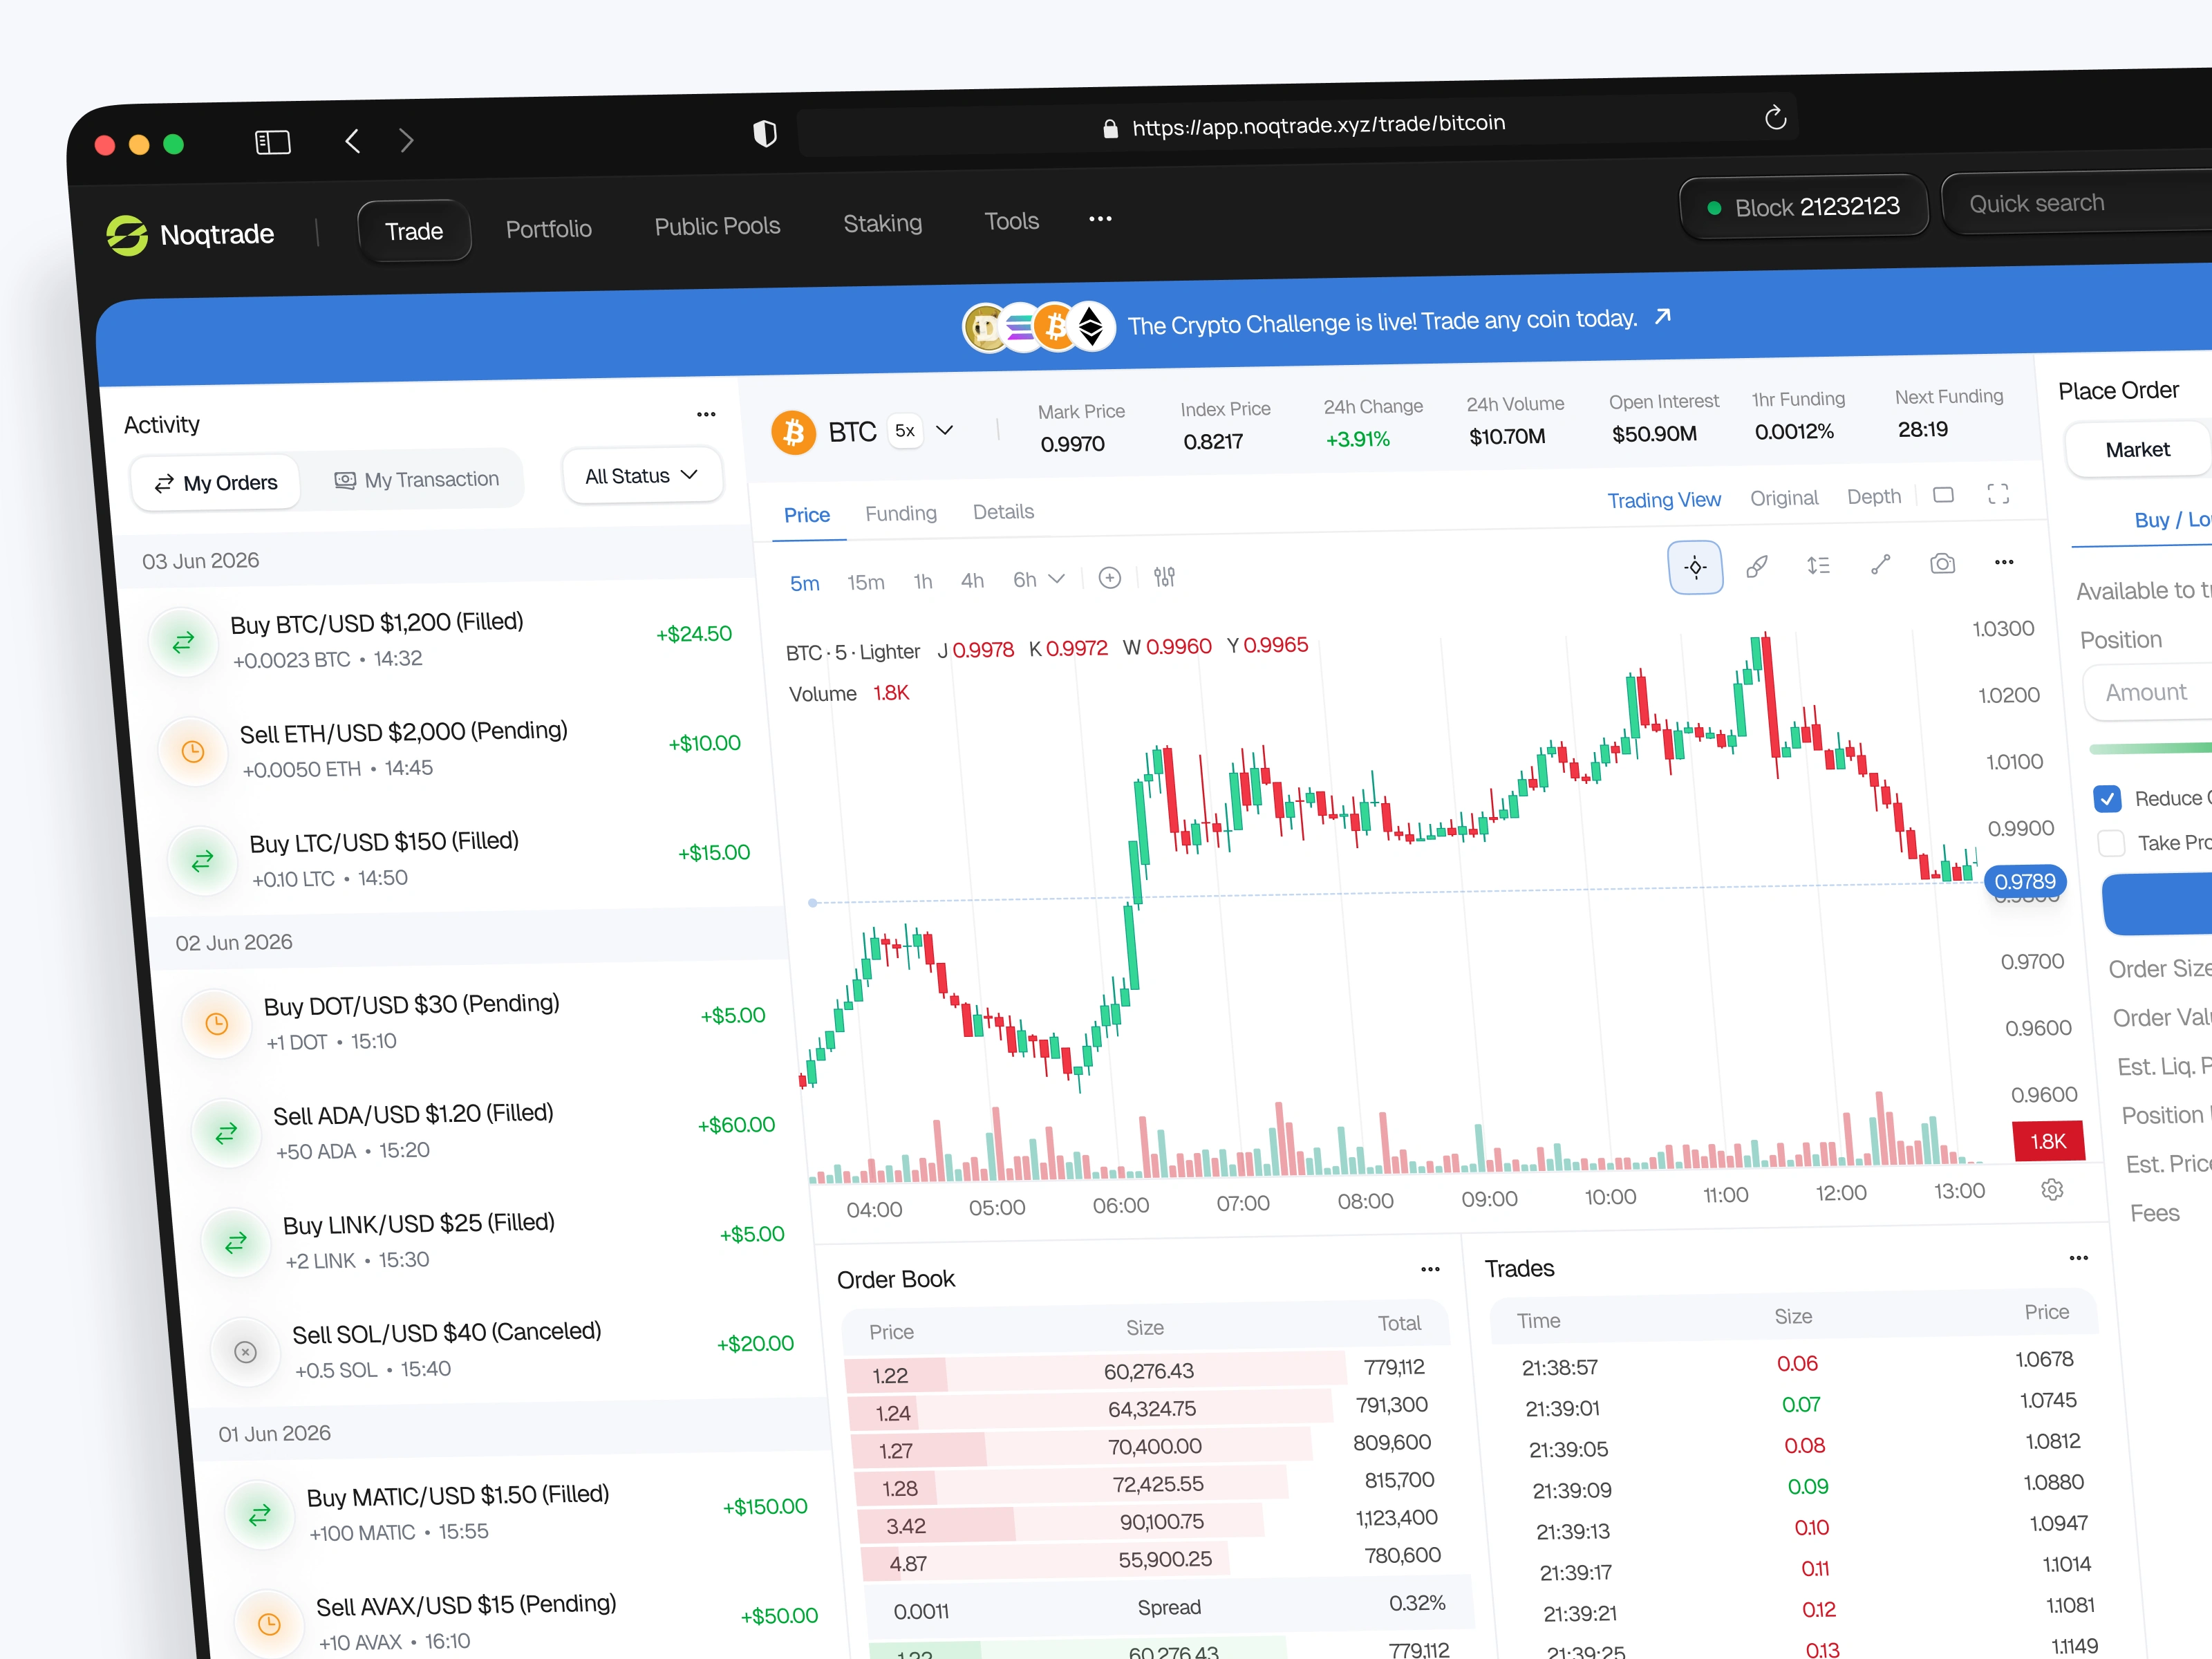Select the trend line drawing tool
The height and width of the screenshot is (1659, 2212).
click(x=1880, y=565)
